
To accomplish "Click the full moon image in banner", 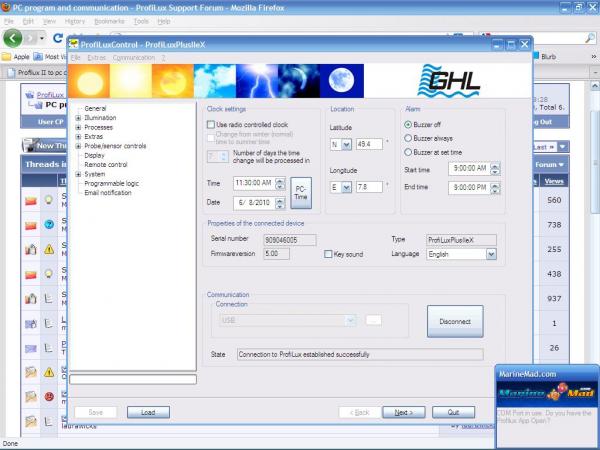I will click(341, 81).
